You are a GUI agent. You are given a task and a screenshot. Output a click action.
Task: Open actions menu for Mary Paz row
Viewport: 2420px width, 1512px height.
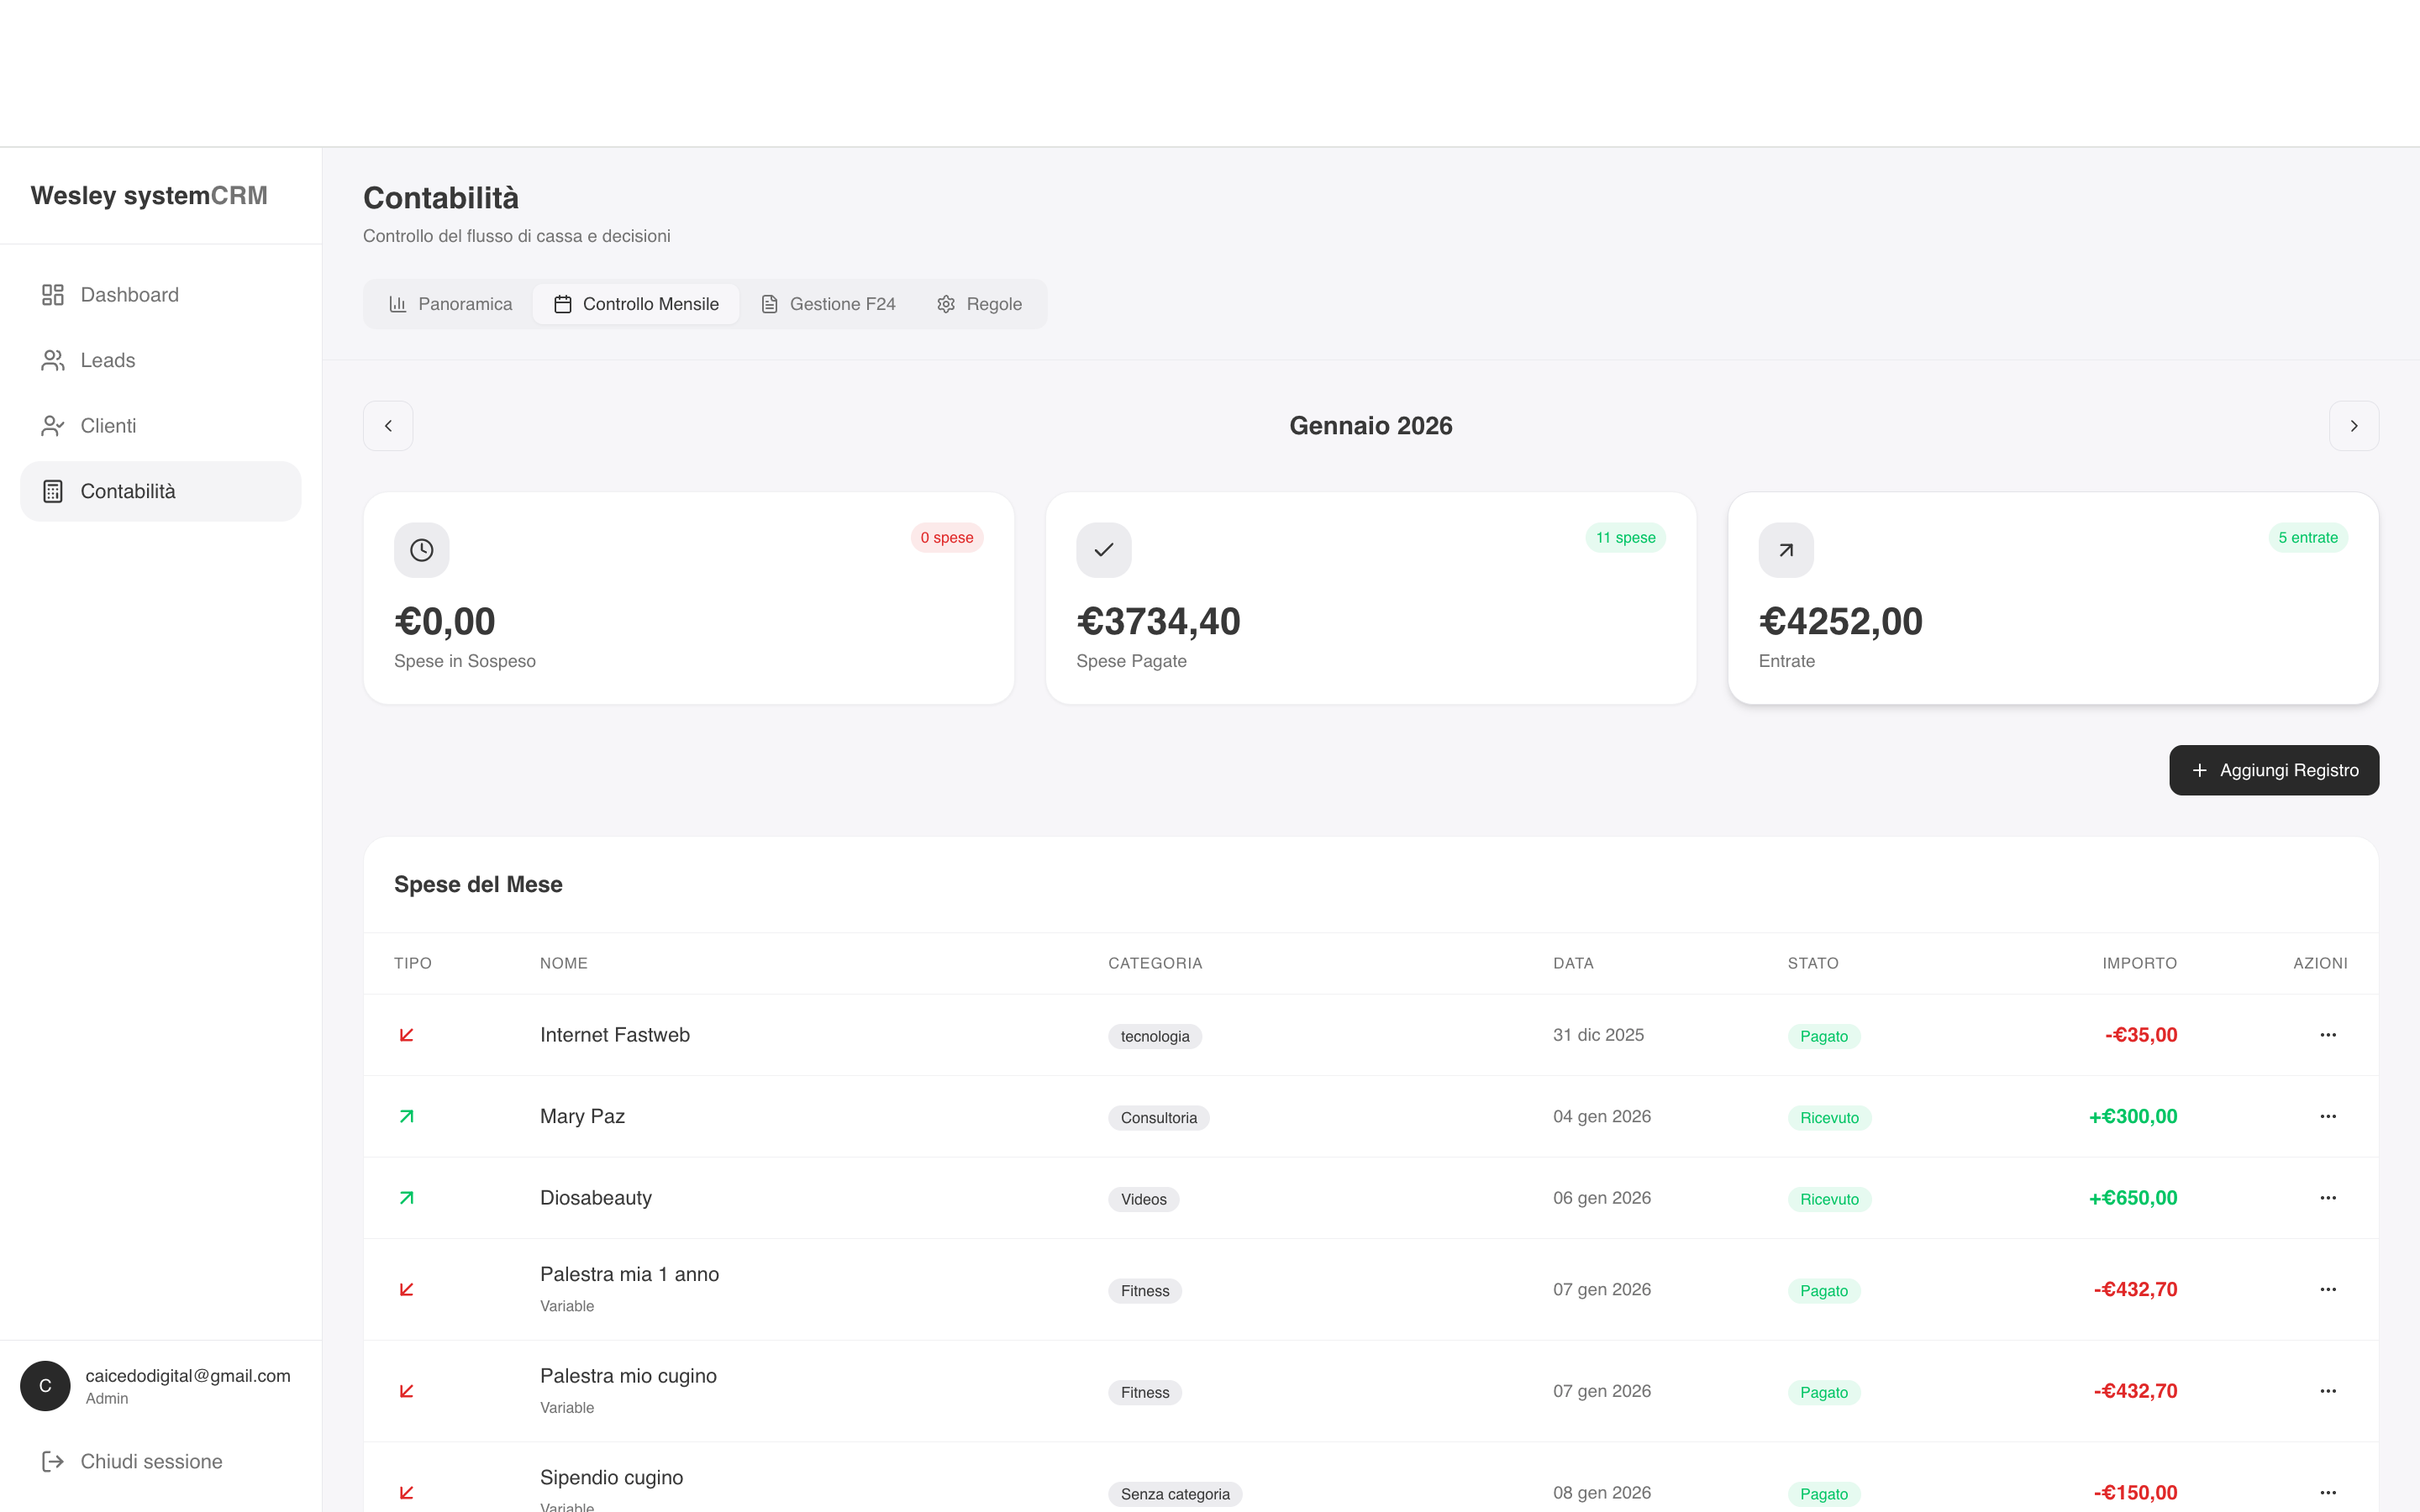[2328, 1116]
